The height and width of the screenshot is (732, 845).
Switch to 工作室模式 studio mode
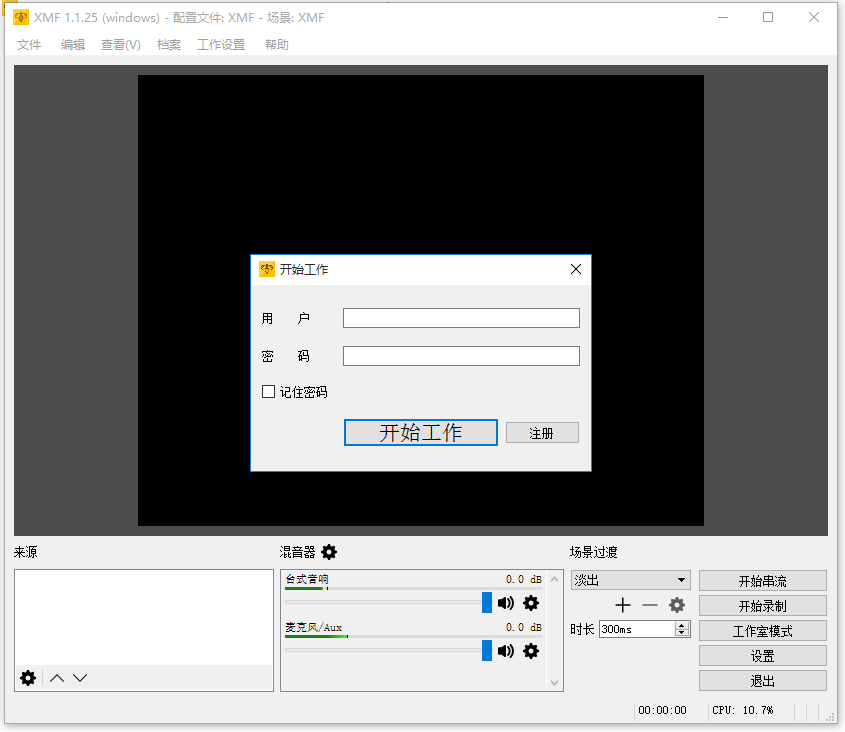tap(762, 630)
